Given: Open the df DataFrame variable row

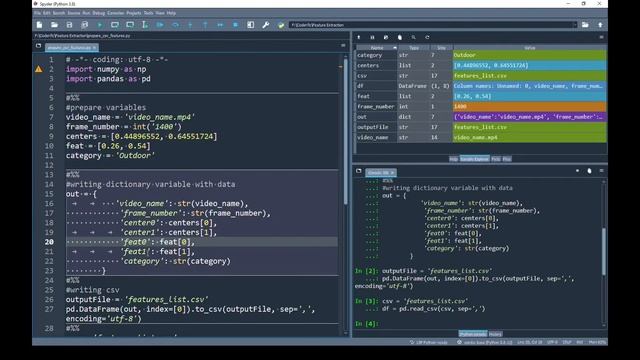Looking at the screenshot, I should click(481, 86).
